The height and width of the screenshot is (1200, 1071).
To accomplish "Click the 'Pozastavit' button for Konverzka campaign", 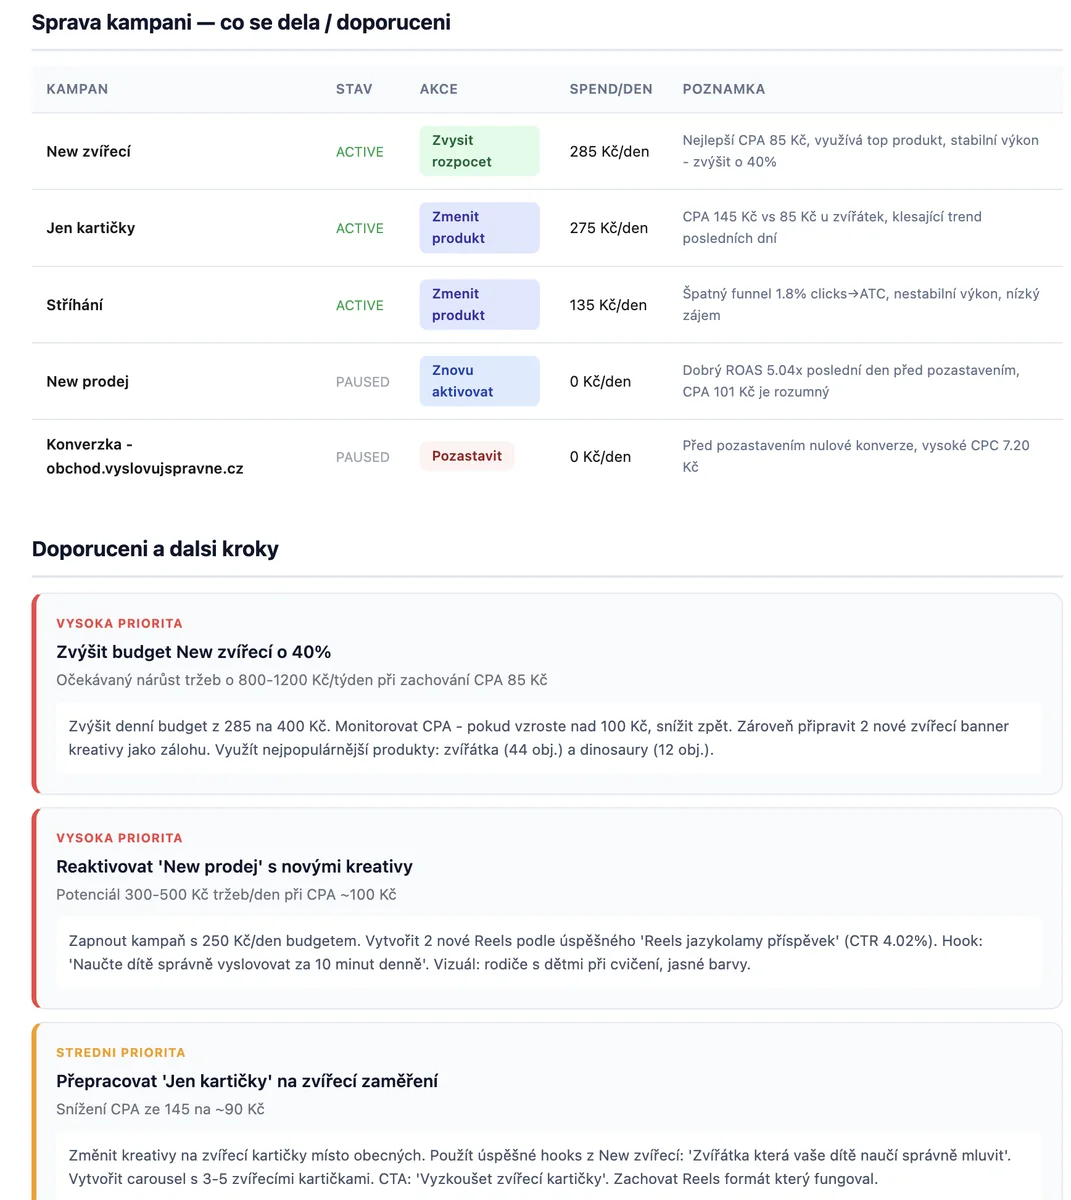I will click(x=466, y=455).
